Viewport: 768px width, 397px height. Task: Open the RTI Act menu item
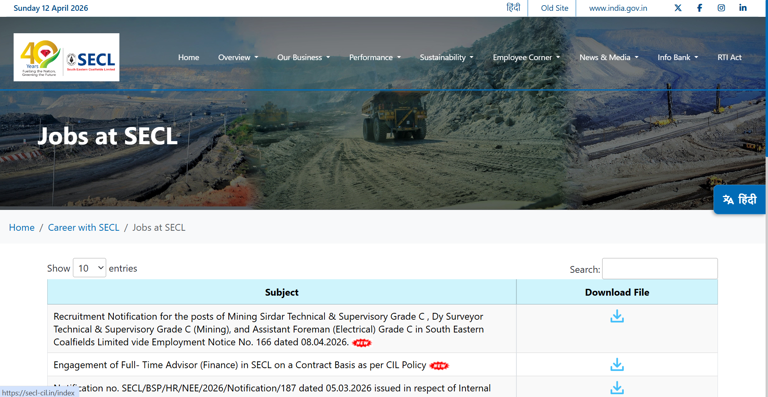[x=729, y=57]
